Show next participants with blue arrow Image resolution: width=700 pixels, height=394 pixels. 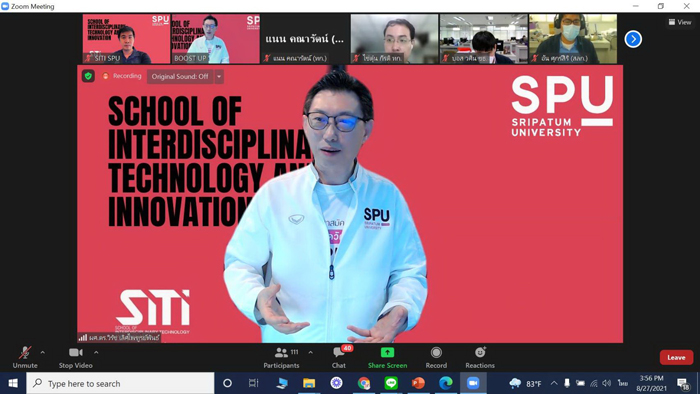point(633,39)
